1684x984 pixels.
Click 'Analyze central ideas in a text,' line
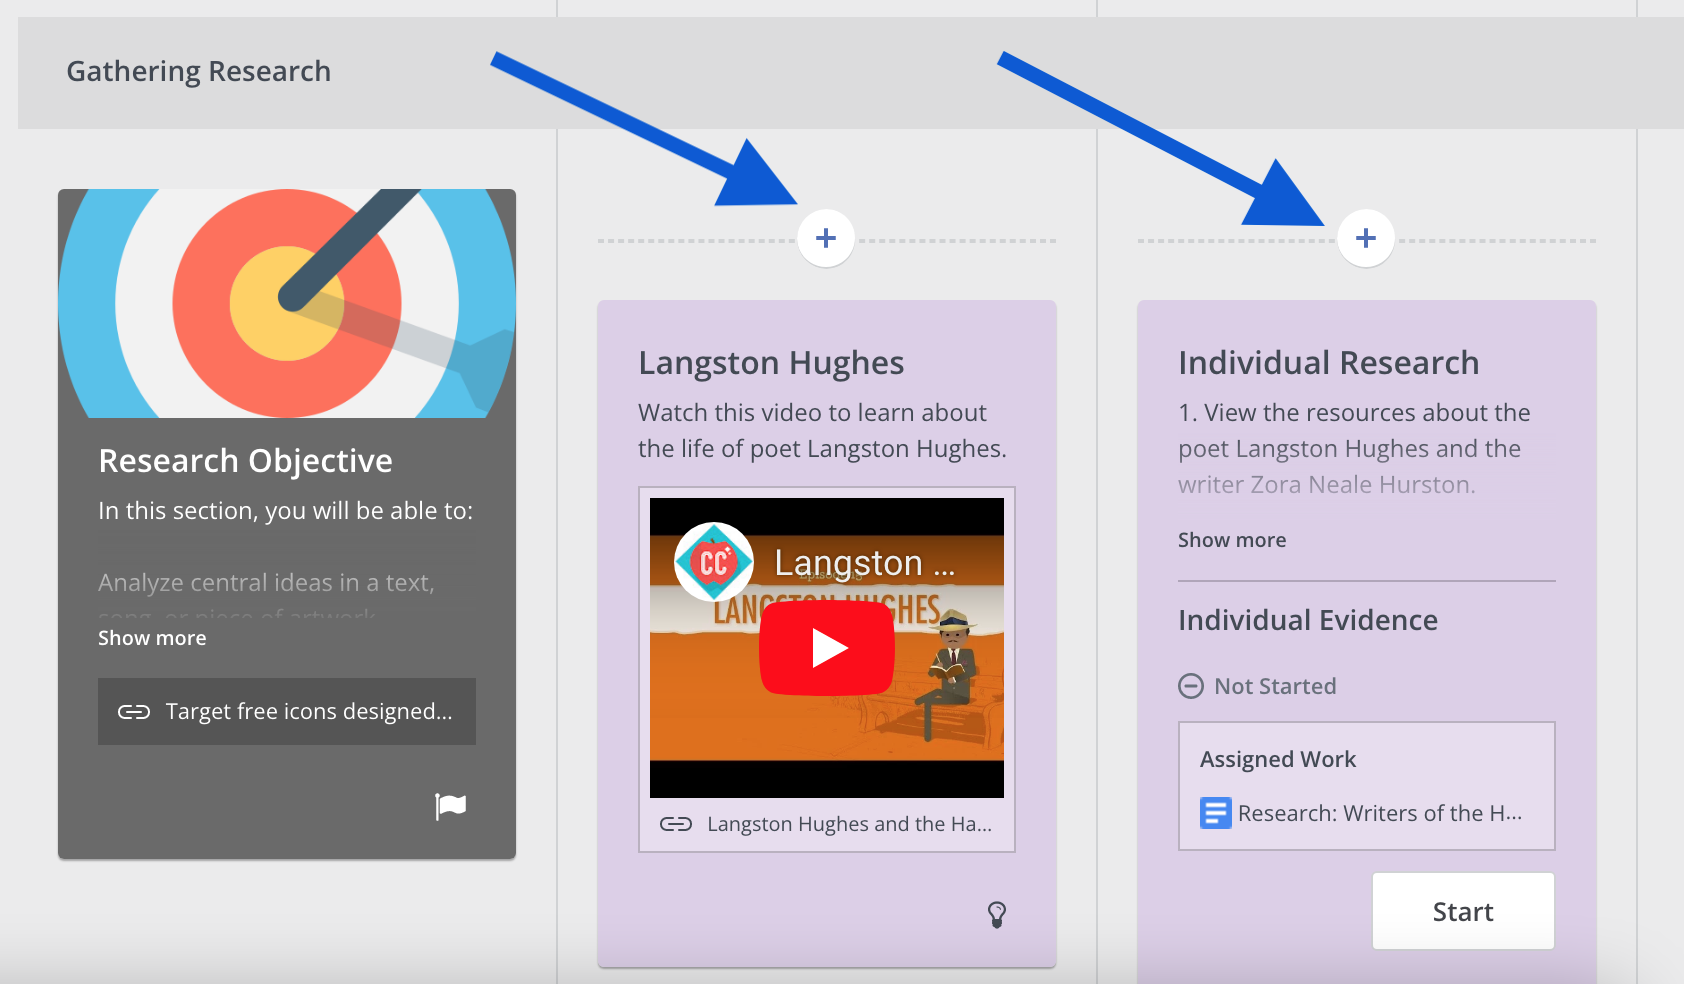click(x=266, y=583)
